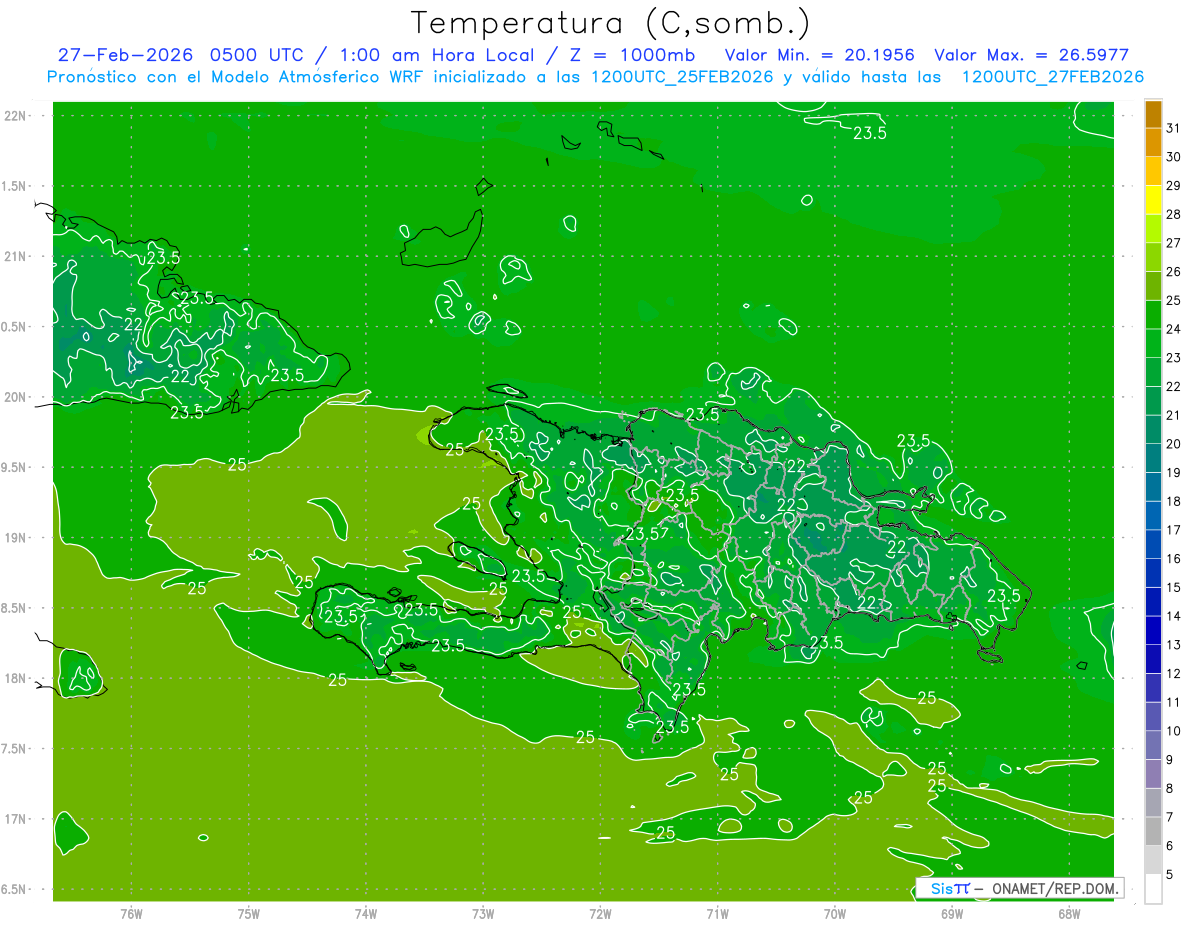Click the "1:00 am Hora Local" text

442,55
